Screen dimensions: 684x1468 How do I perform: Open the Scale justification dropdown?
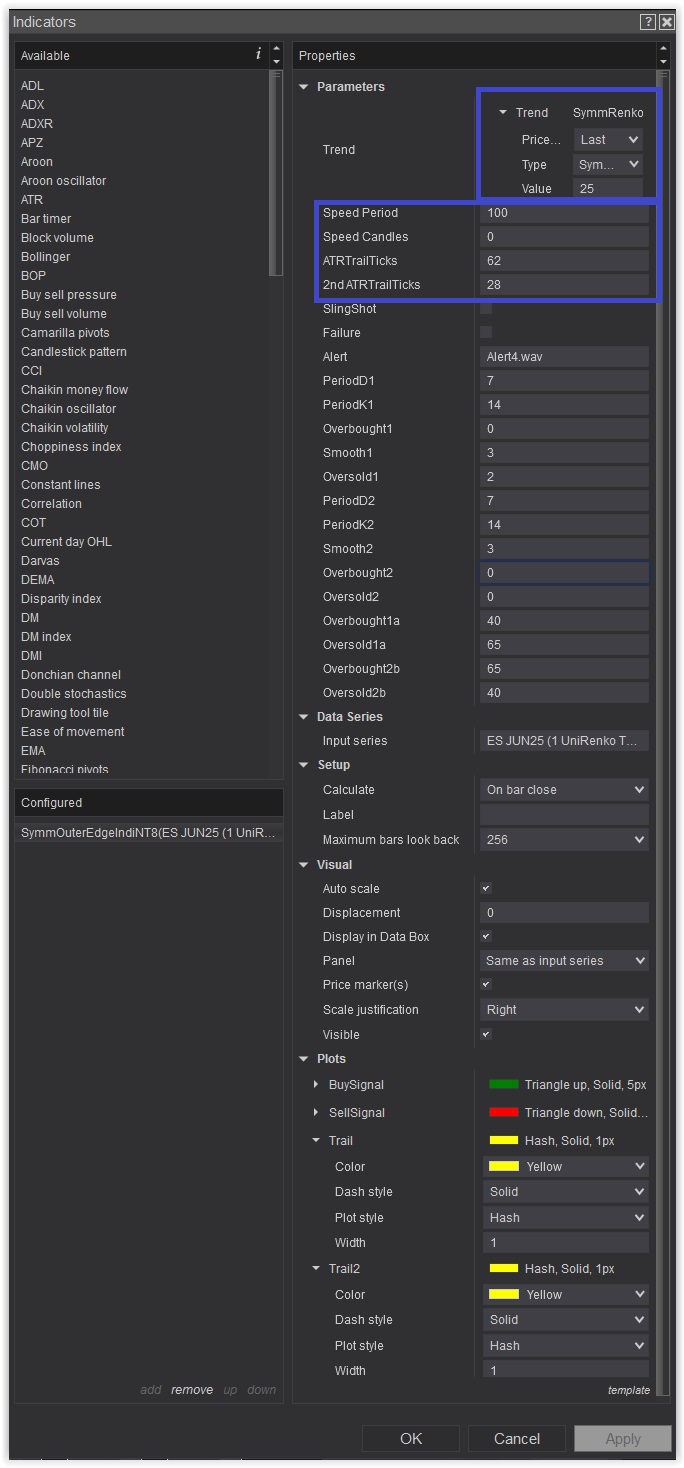coord(564,1010)
